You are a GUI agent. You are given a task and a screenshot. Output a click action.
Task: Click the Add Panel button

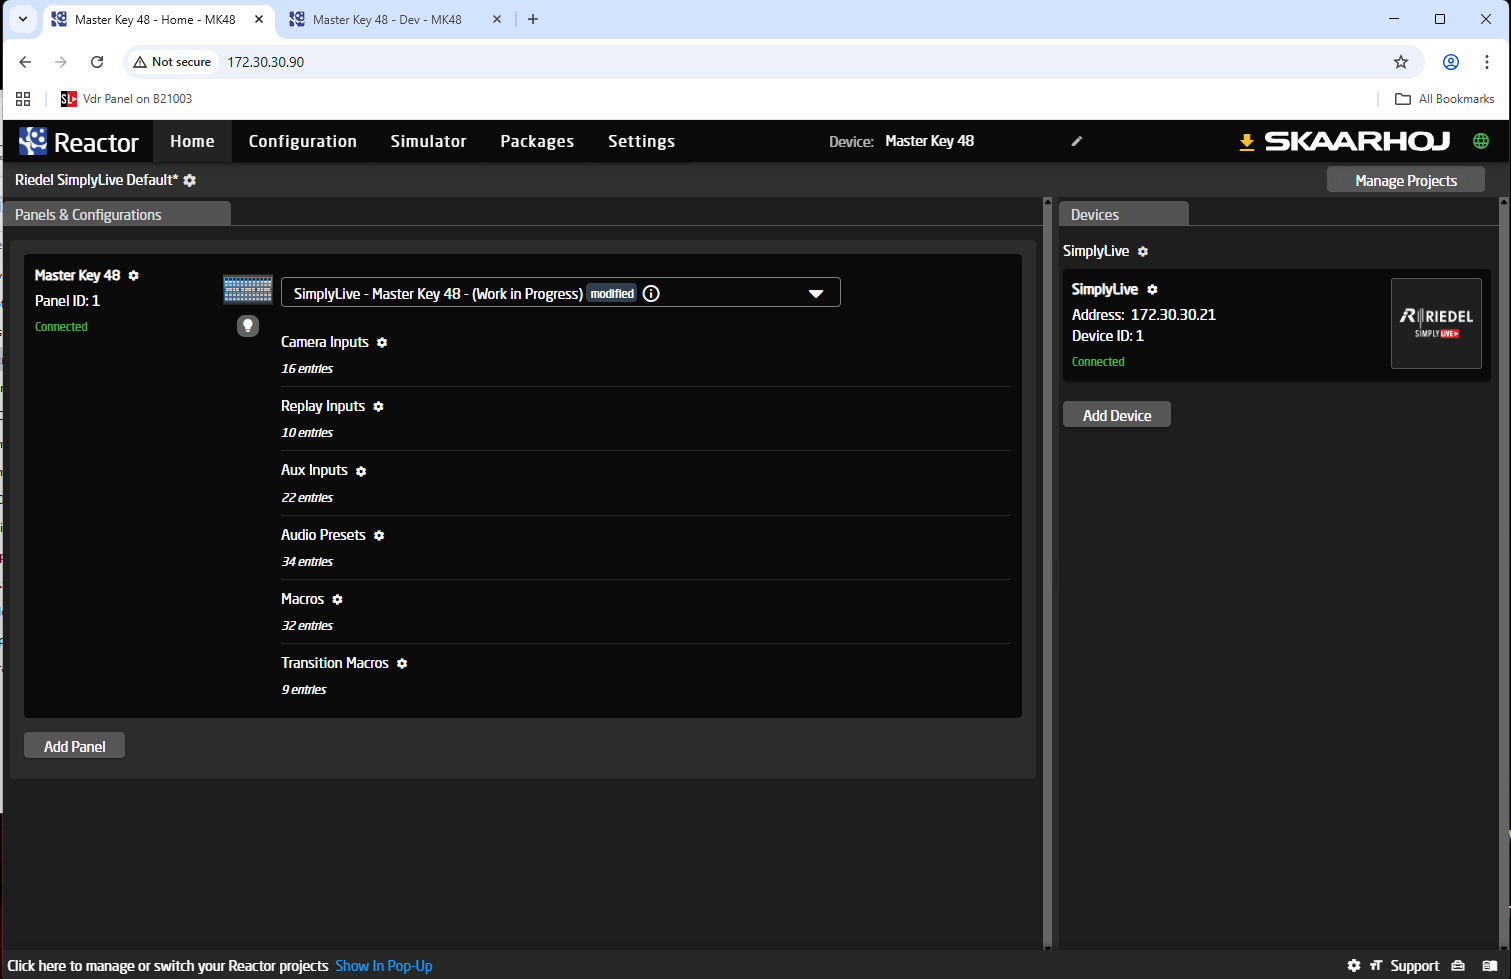(x=75, y=746)
